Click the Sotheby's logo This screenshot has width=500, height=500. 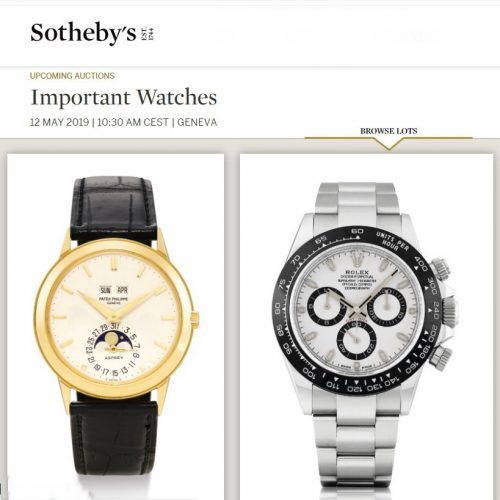point(83,34)
